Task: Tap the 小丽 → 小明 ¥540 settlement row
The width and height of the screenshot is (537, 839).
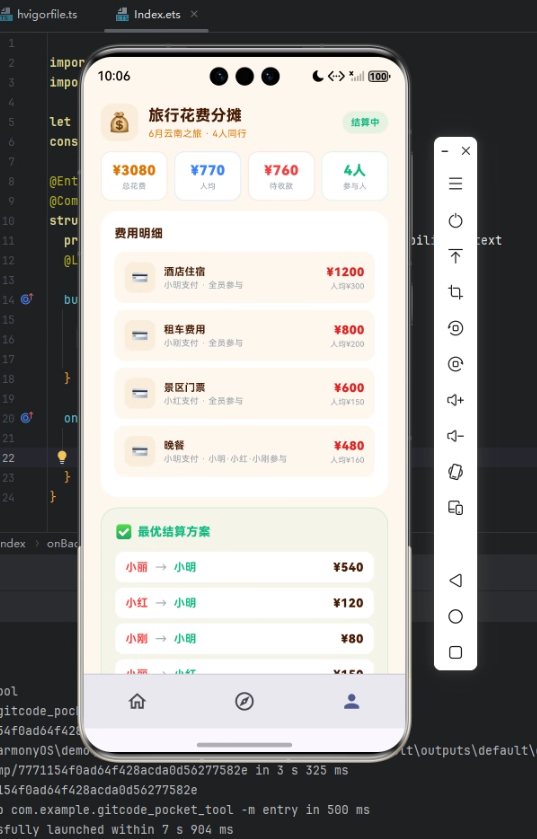Action: (244, 567)
